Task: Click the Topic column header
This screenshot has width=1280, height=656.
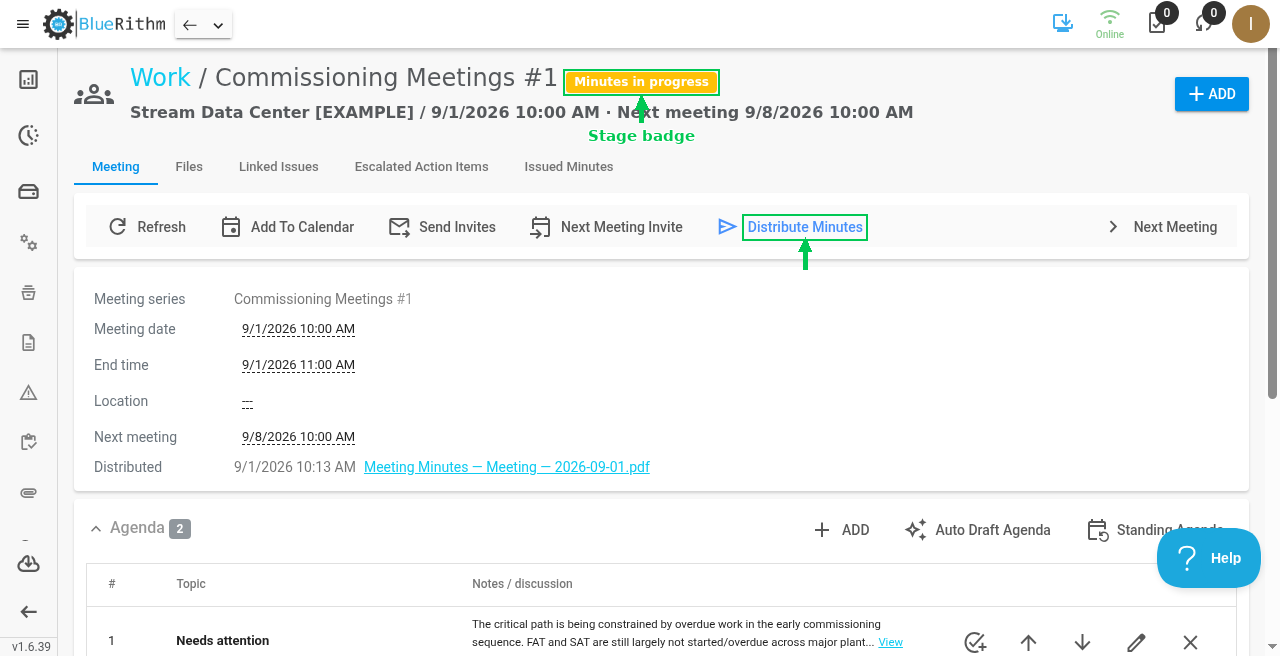Action: [191, 584]
